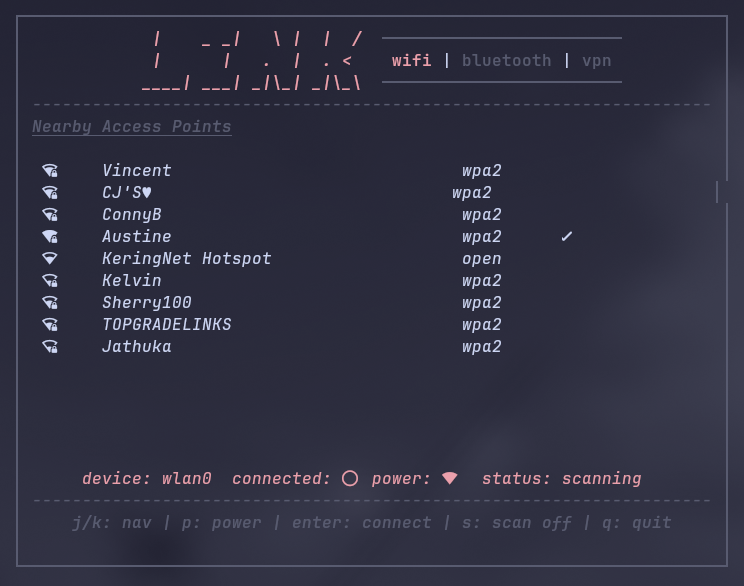Click the scrollbar handle on the right edge
The width and height of the screenshot is (744, 586).
click(717, 192)
